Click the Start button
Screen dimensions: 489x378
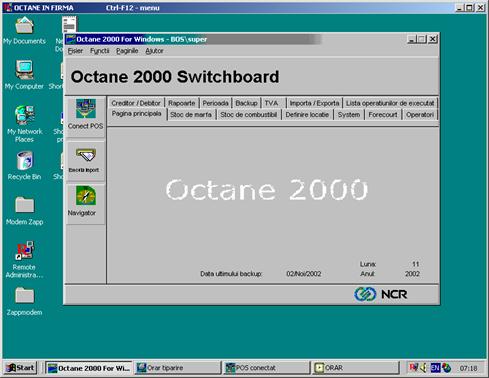[21, 368]
